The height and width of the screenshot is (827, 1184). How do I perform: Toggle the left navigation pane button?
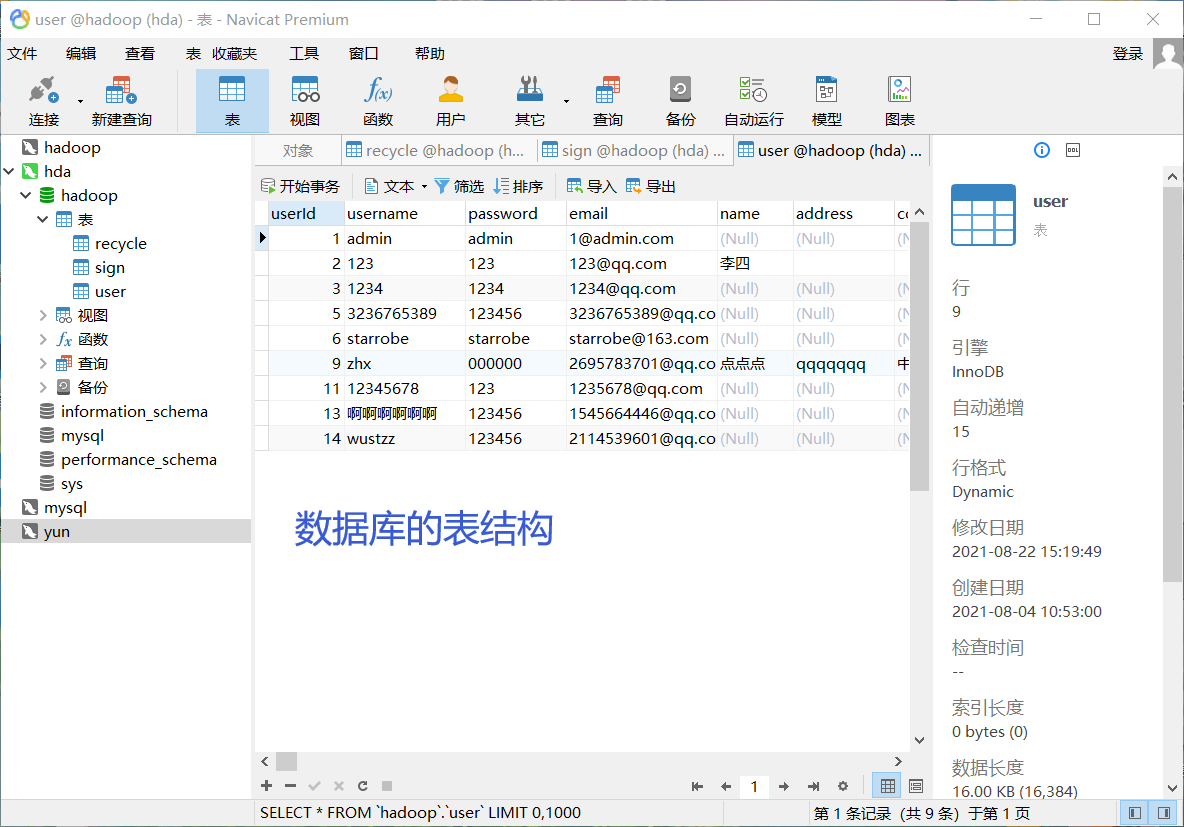tap(1135, 813)
